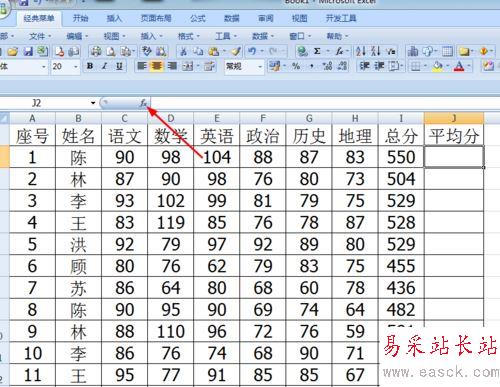Switch to the 页面布局 ribbon tab
Screen dimensions: 500x387
point(156,18)
